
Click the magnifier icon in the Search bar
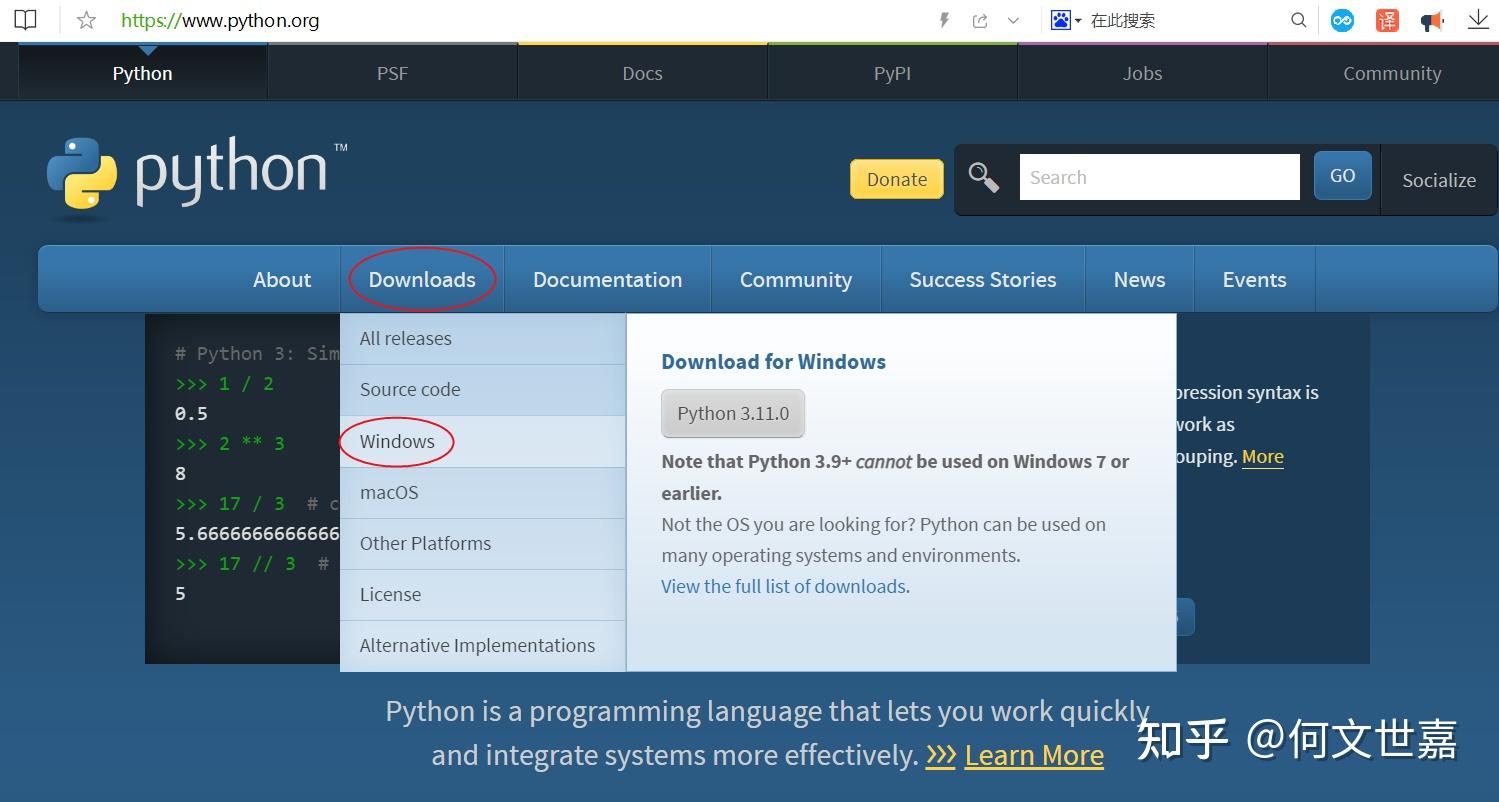point(984,177)
